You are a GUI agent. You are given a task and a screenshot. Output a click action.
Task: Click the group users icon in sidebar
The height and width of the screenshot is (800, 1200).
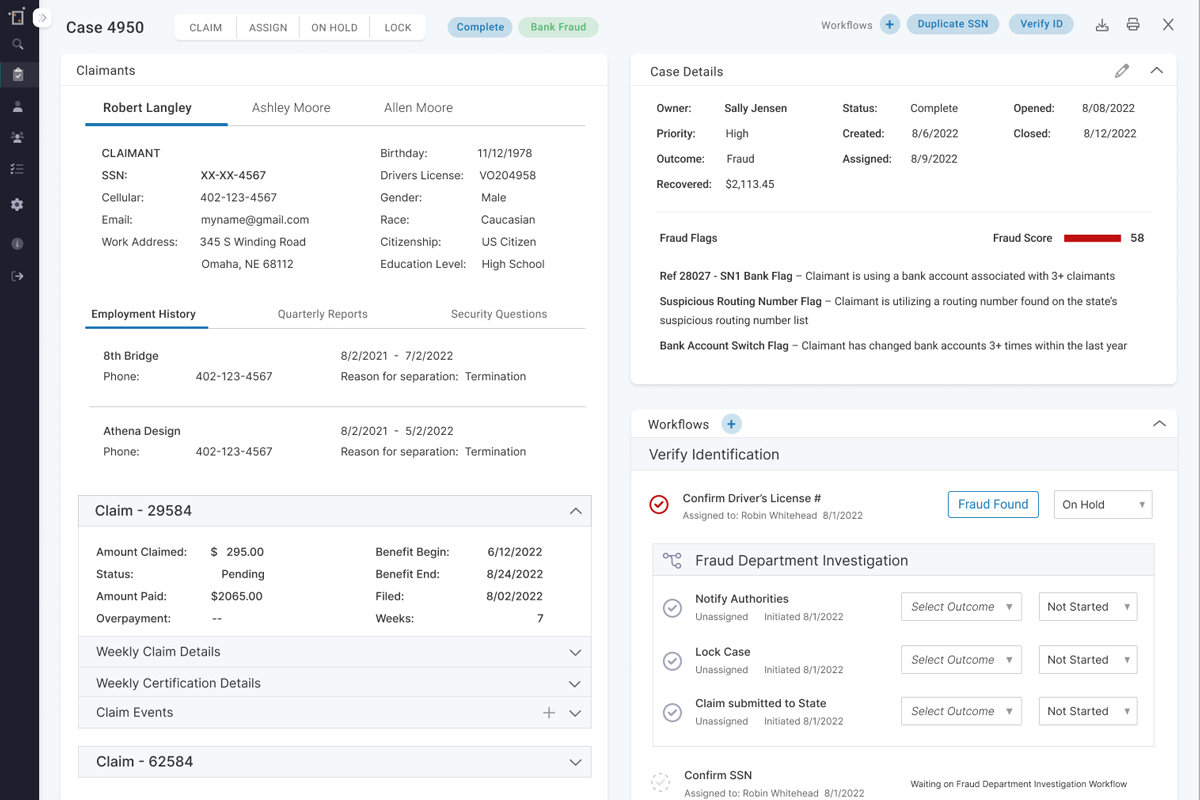(17, 138)
